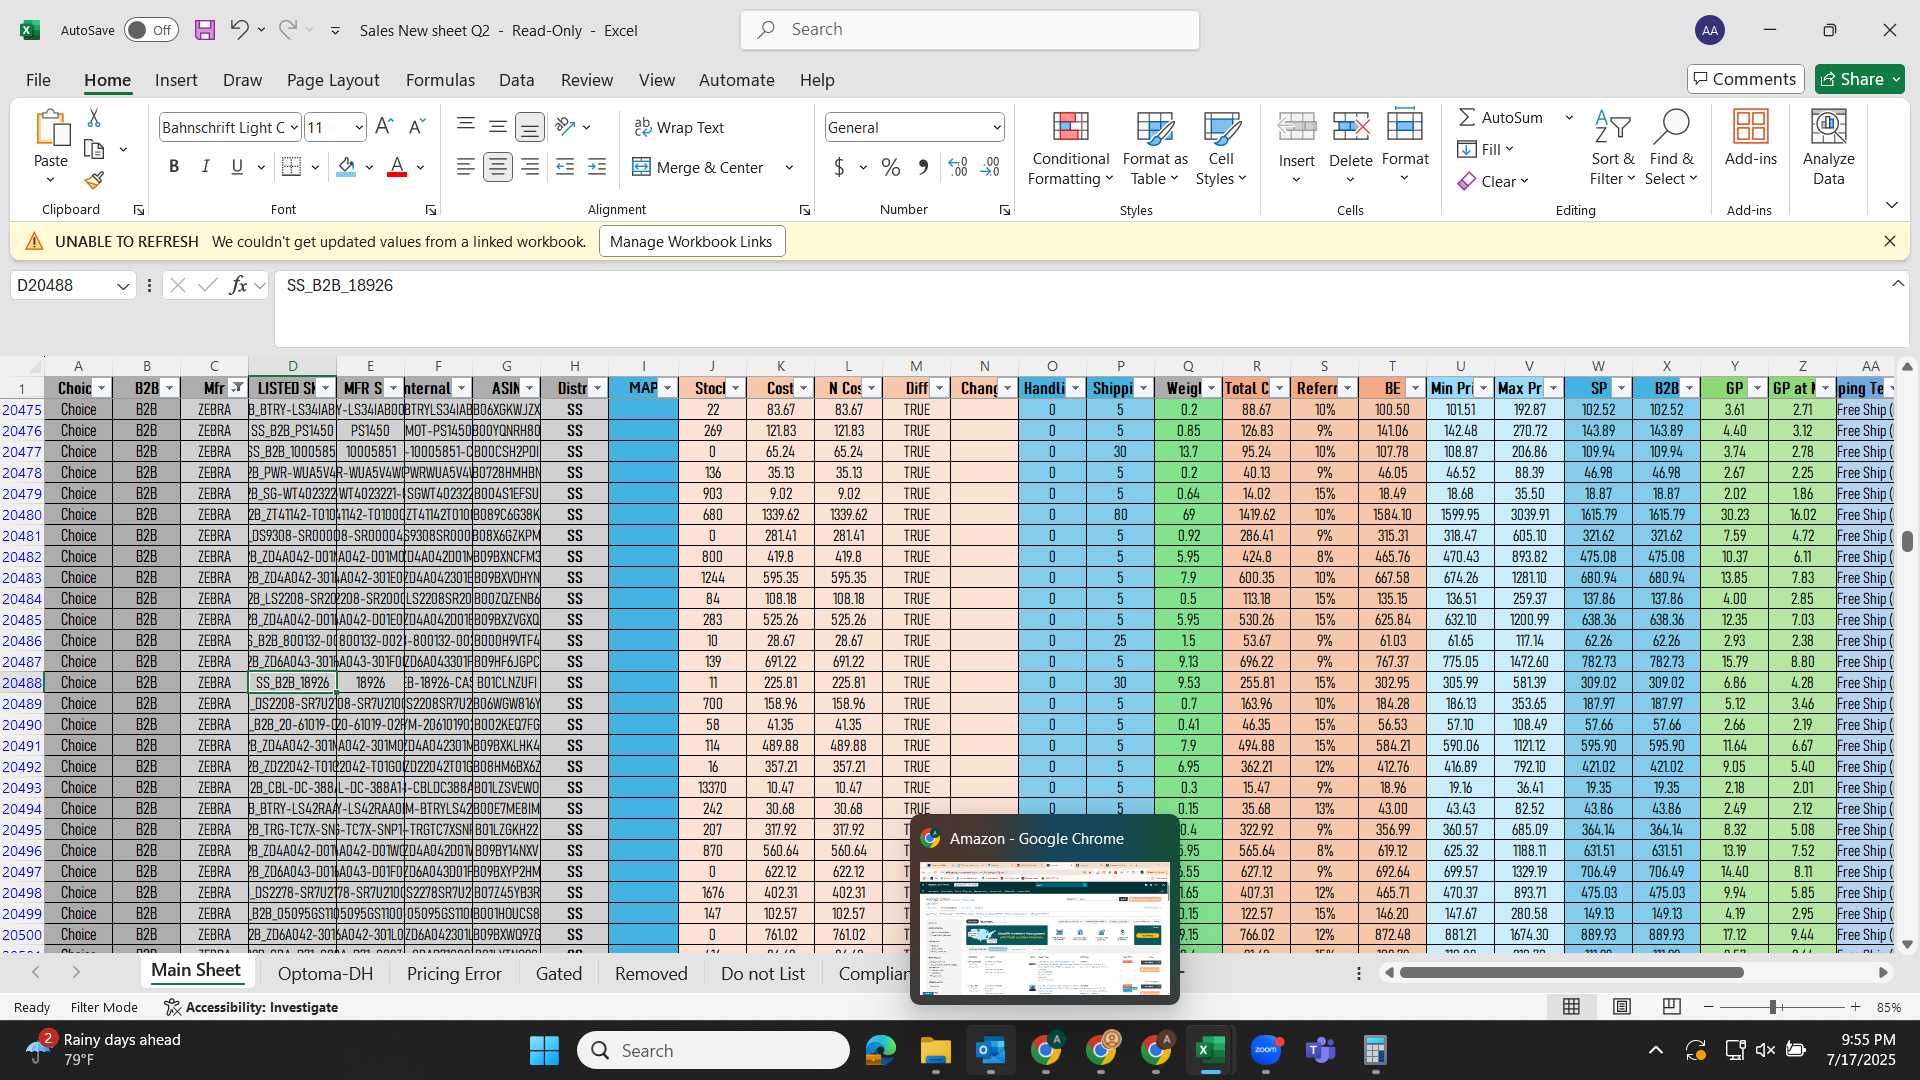1920x1080 pixels.
Task: Click the Format as Table icon
Action: pos(1155,127)
